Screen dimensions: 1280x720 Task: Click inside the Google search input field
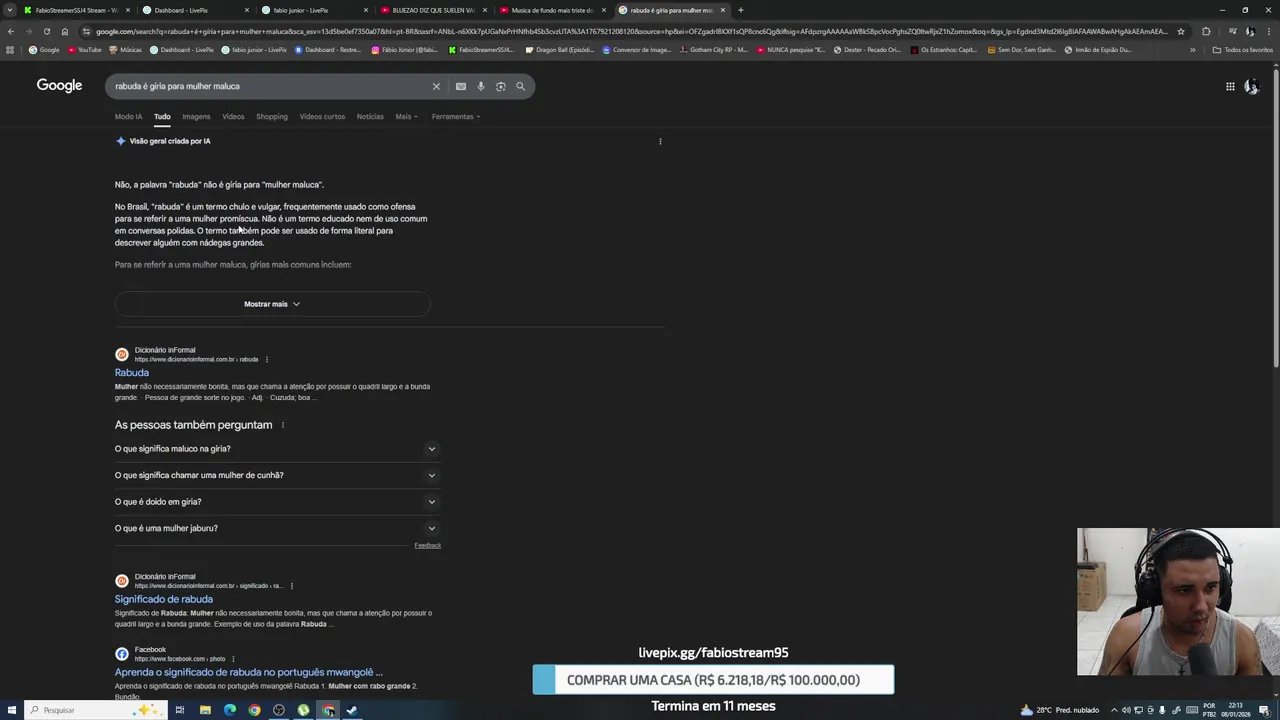(270, 86)
